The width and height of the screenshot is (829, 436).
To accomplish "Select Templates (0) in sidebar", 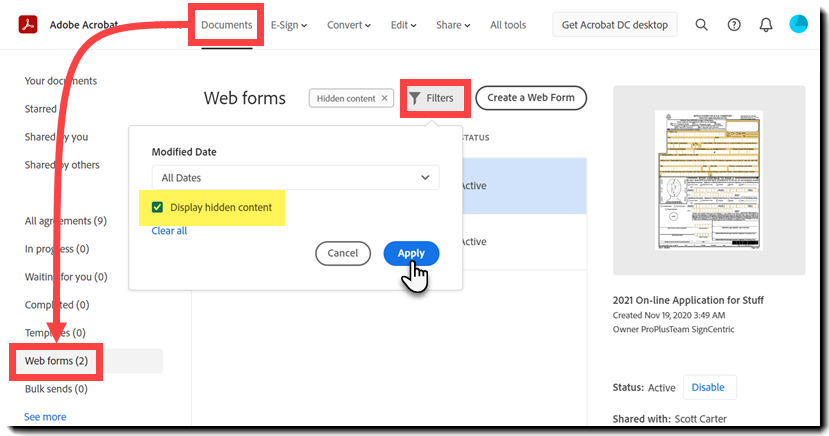I will click(55, 333).
